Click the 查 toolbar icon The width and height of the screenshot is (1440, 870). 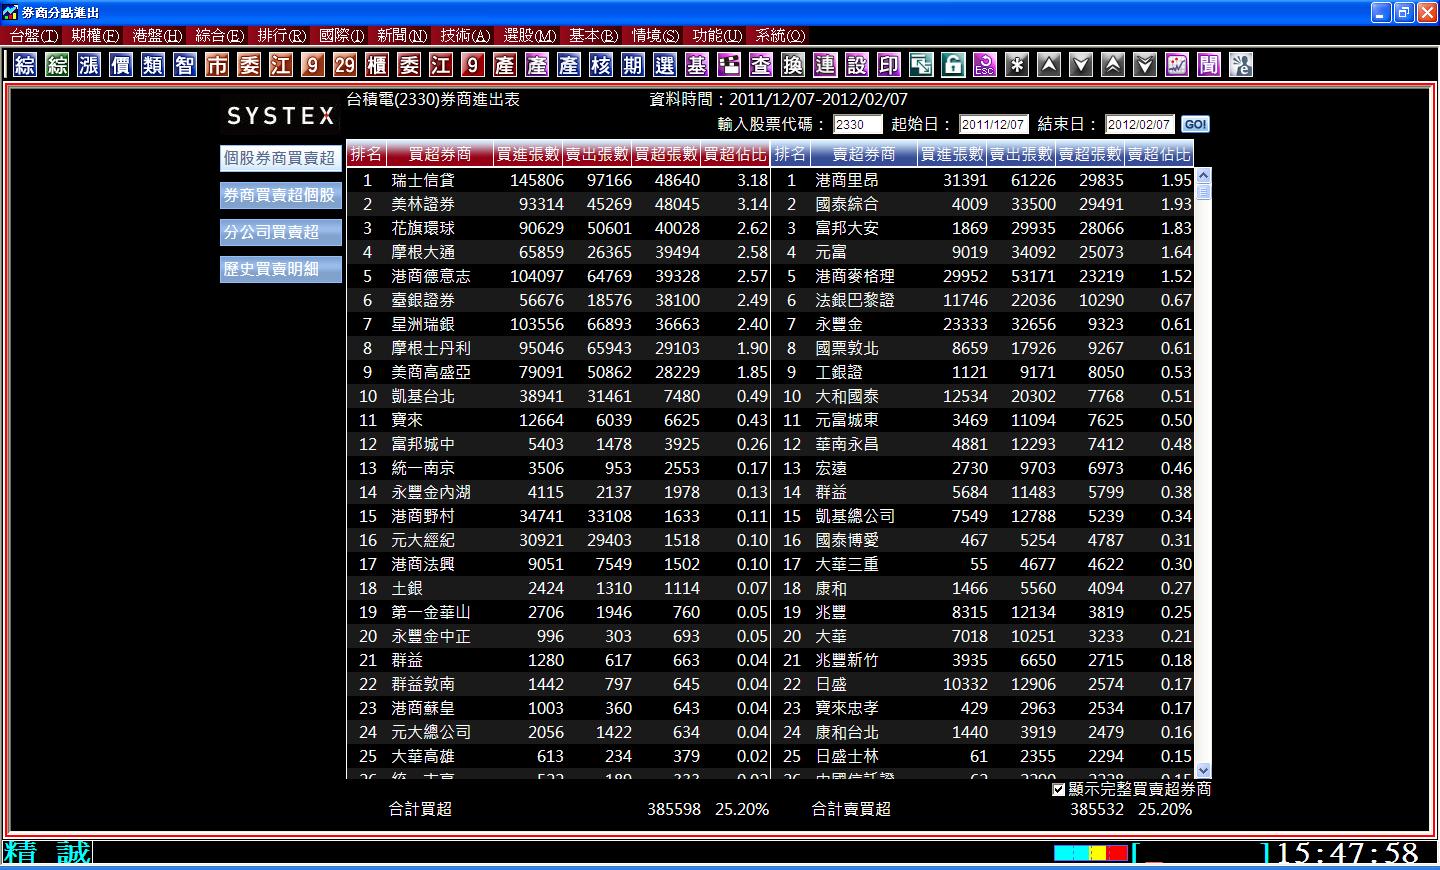761,65
